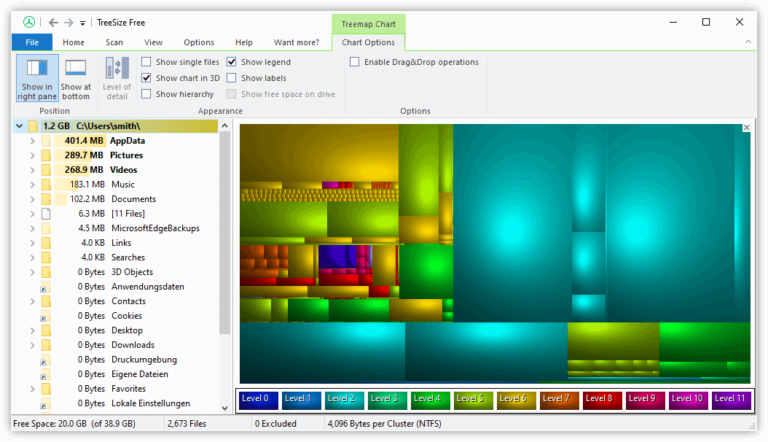768x442 pixels.
Task: Open the View tab
Action: tap(153, 42)
